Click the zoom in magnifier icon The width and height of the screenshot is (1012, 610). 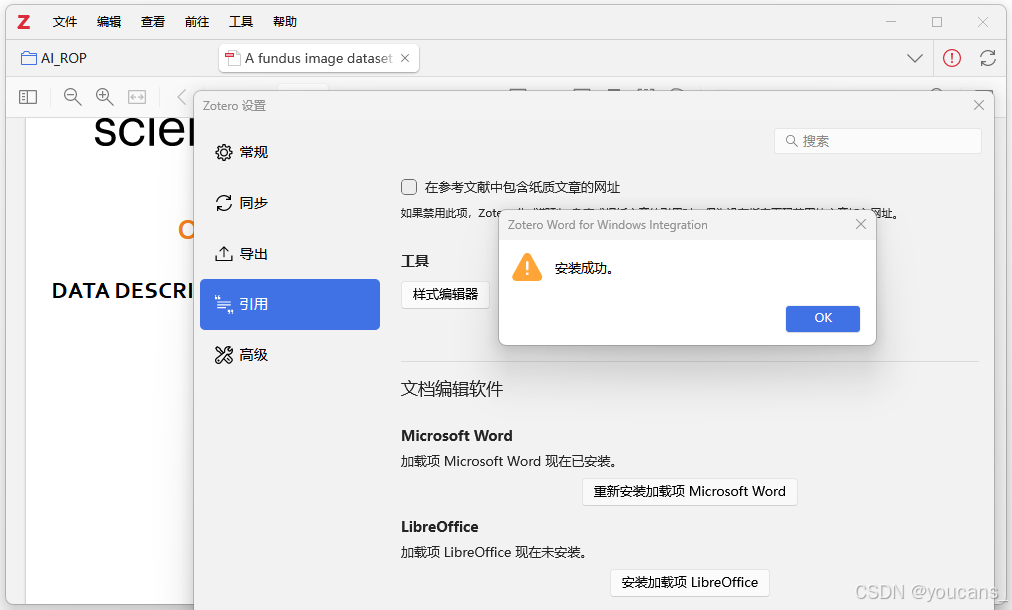[105, 97]
